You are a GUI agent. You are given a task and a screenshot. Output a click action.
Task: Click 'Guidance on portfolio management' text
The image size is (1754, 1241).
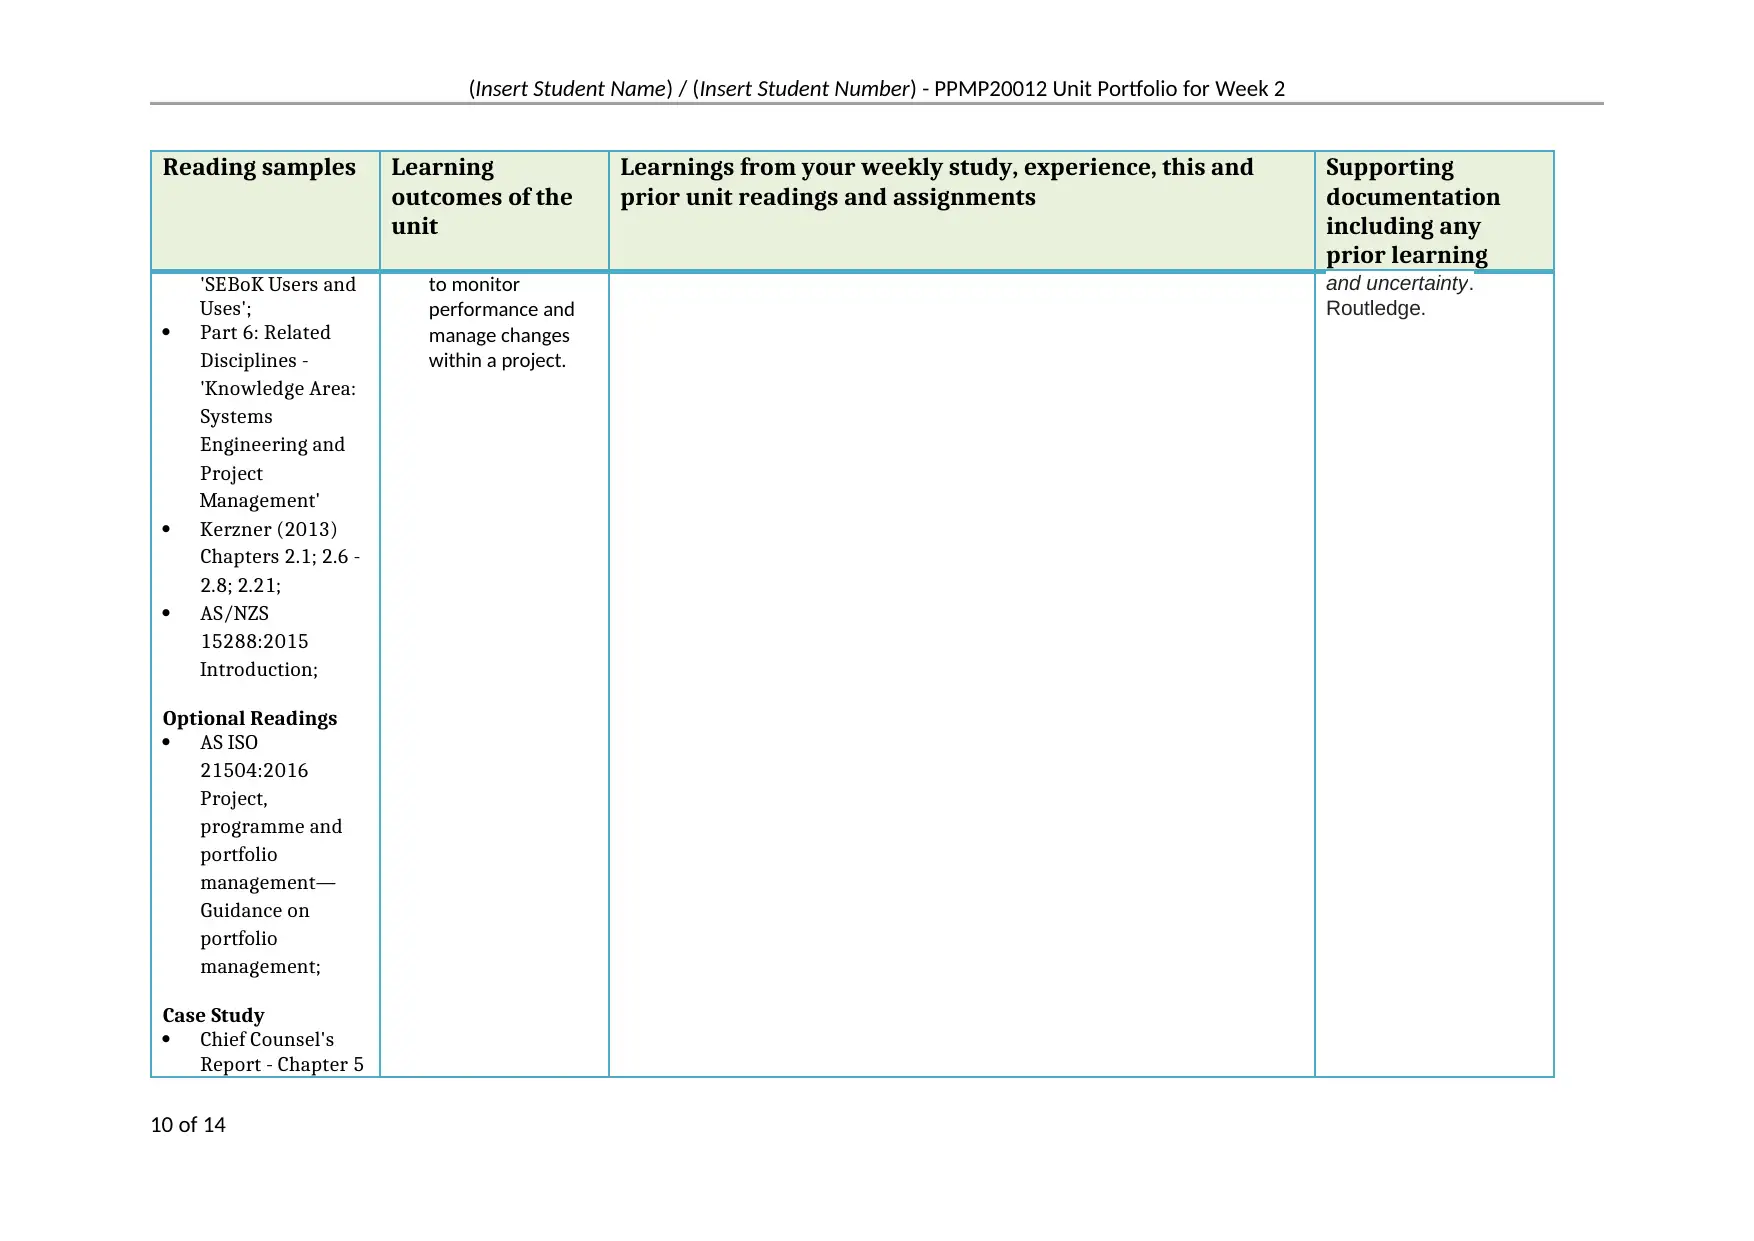coord(260,938)
